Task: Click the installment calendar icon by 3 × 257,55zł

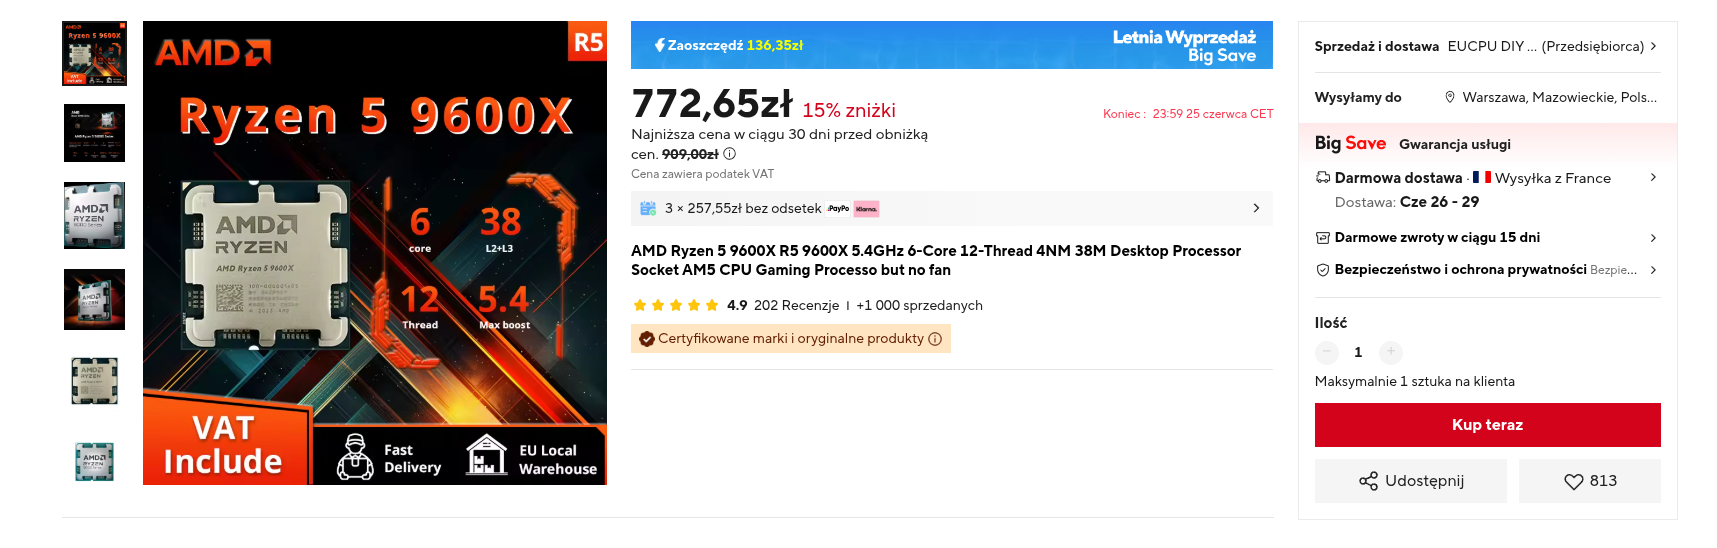Action: tap(648, 208)
